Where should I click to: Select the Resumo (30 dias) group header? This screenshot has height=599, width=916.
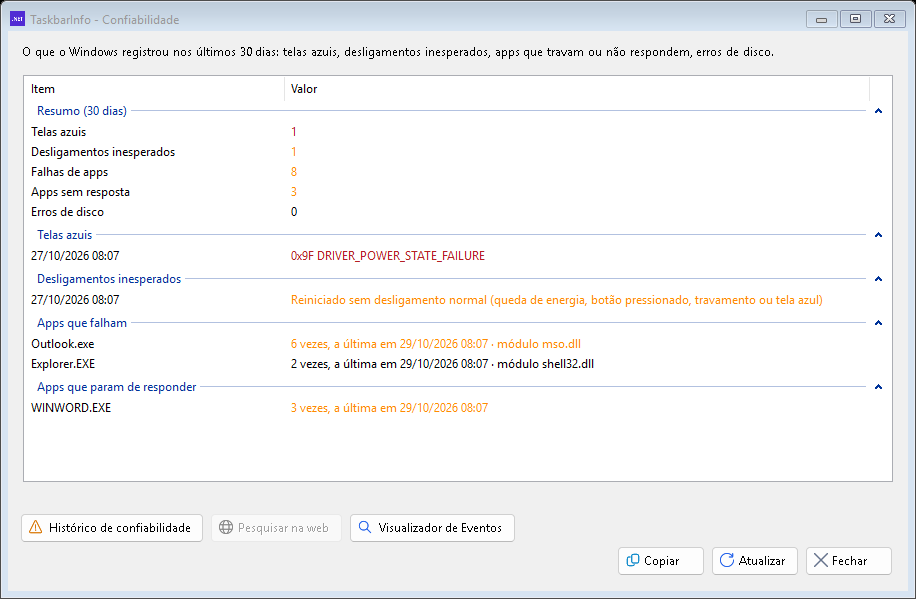82,111
